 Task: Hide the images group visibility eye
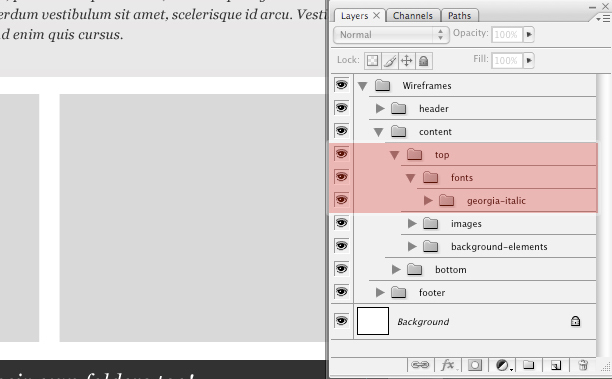click(x=342, y=223)
